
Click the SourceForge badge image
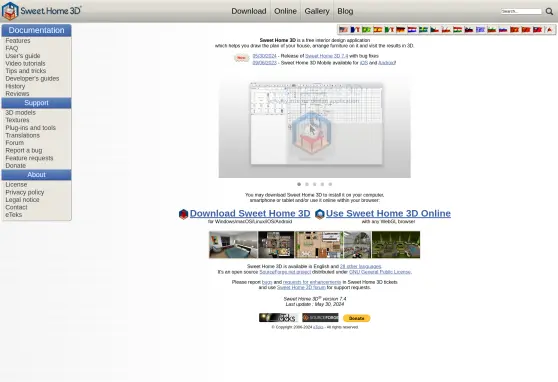pyautogui.click(x=320, y=318)
